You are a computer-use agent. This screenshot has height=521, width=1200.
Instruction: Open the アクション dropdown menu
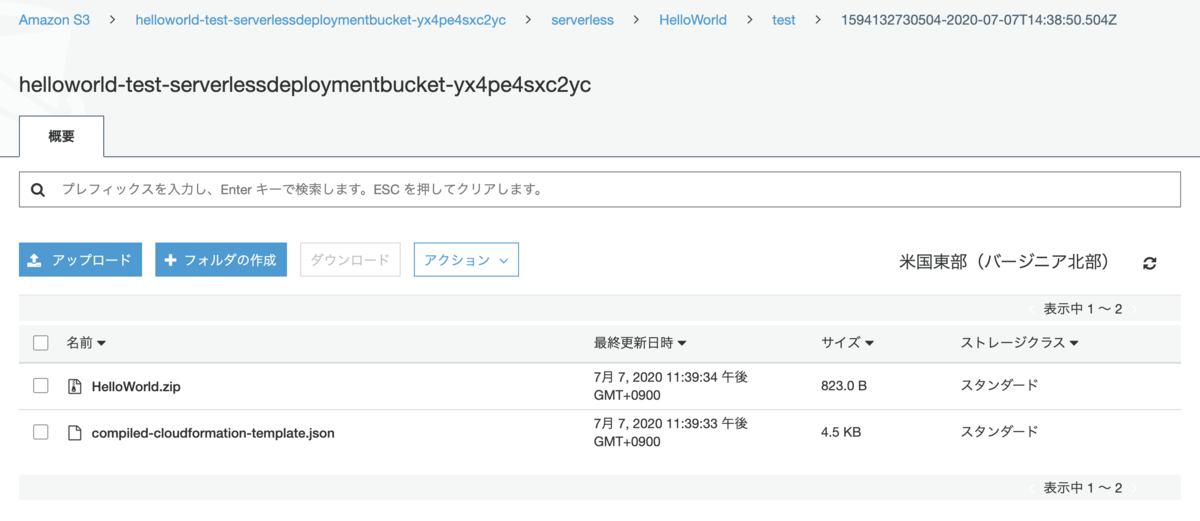466,260
